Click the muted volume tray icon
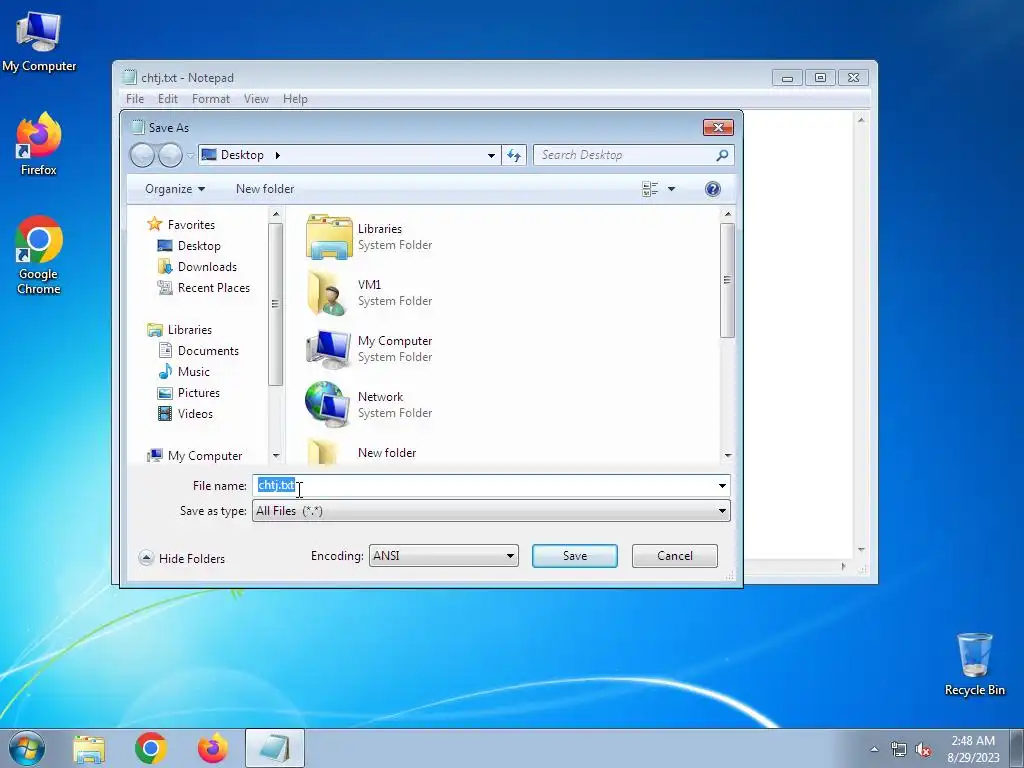This screenshot has height=768, width=1024. 923,749
